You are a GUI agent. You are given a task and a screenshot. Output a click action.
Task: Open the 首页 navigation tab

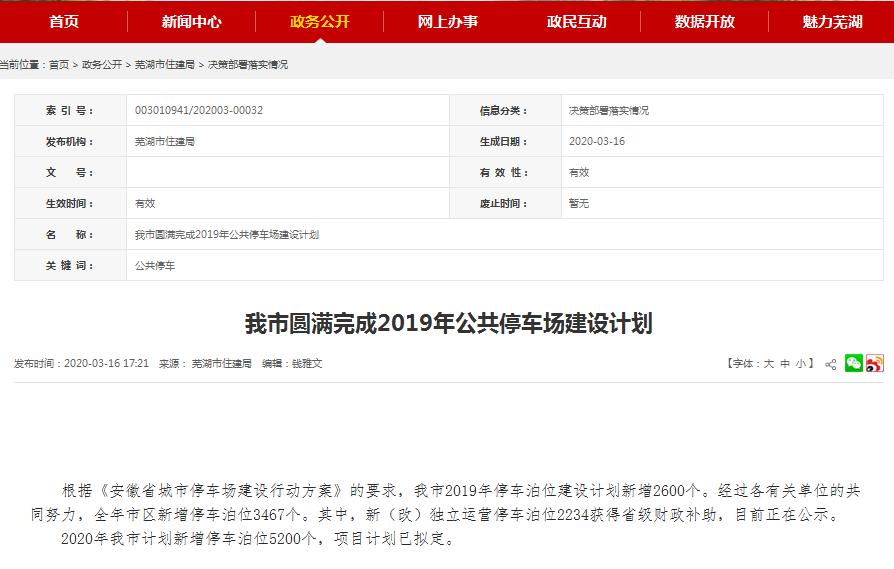click(64, 22)
